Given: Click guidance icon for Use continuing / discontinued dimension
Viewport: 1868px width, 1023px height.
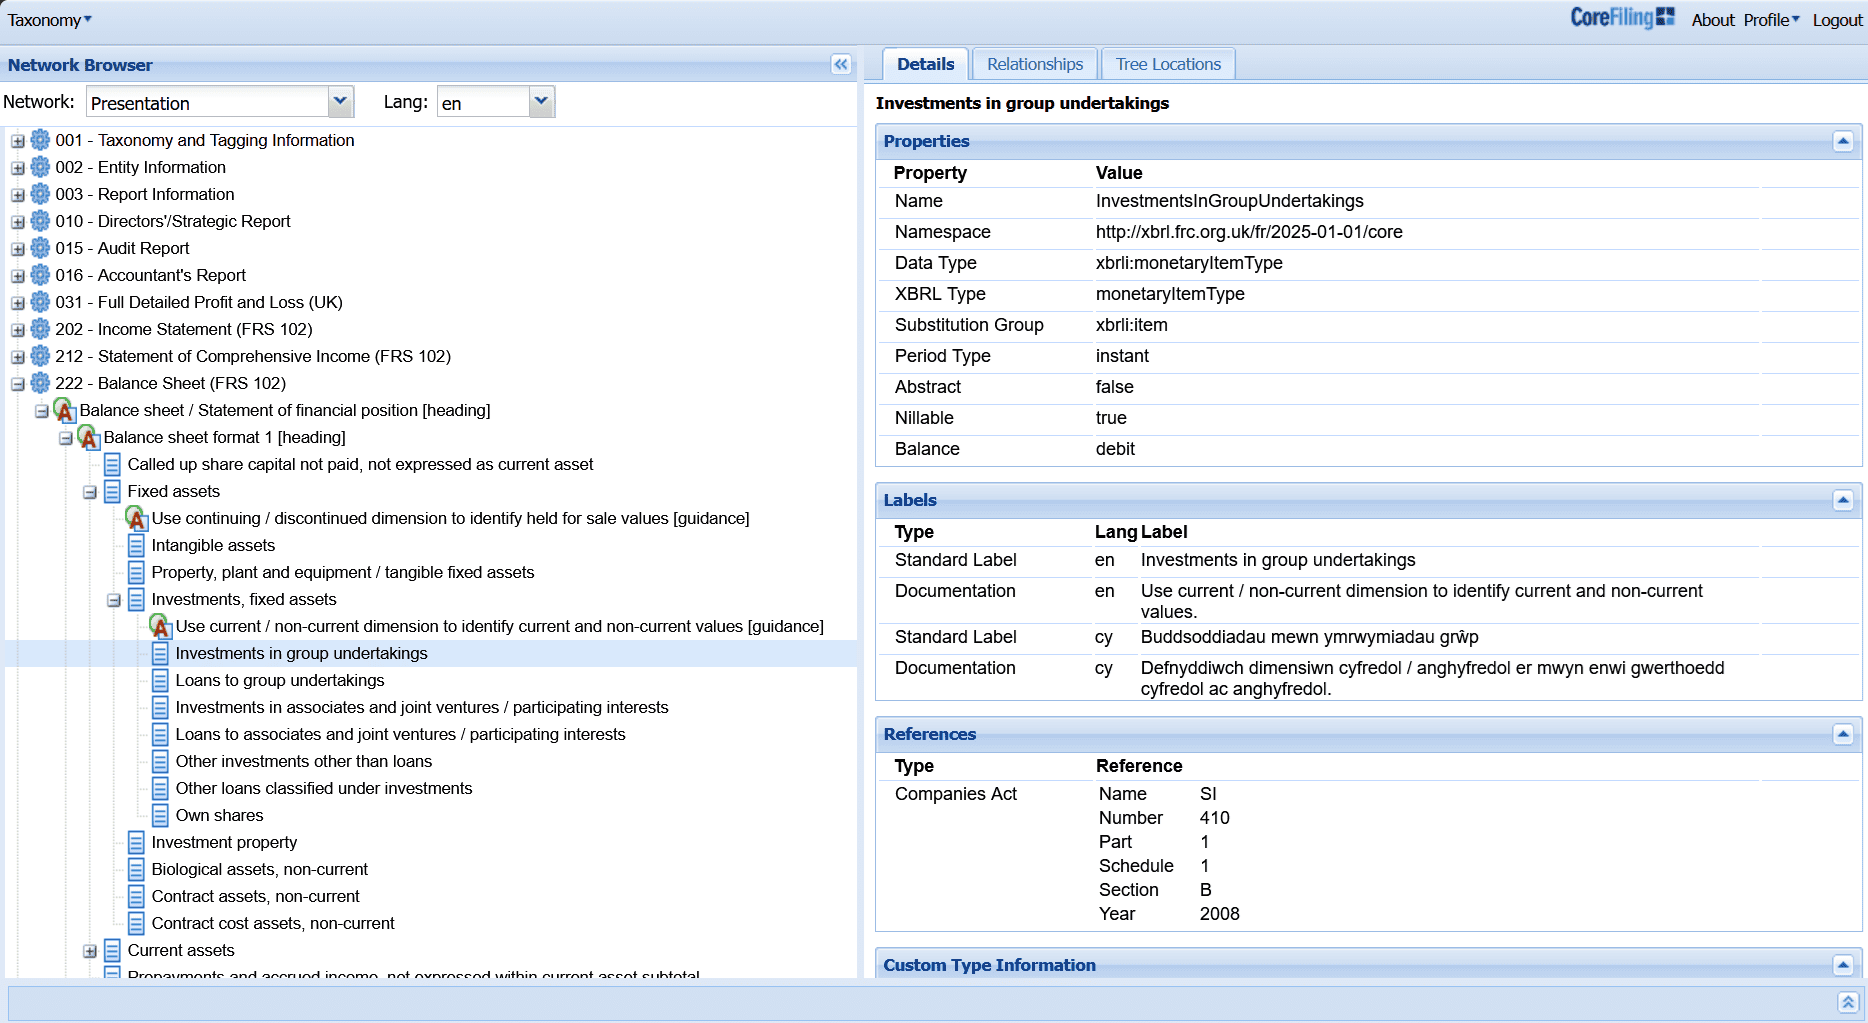Looking at the screenshot, I should (x=136, y=518).
